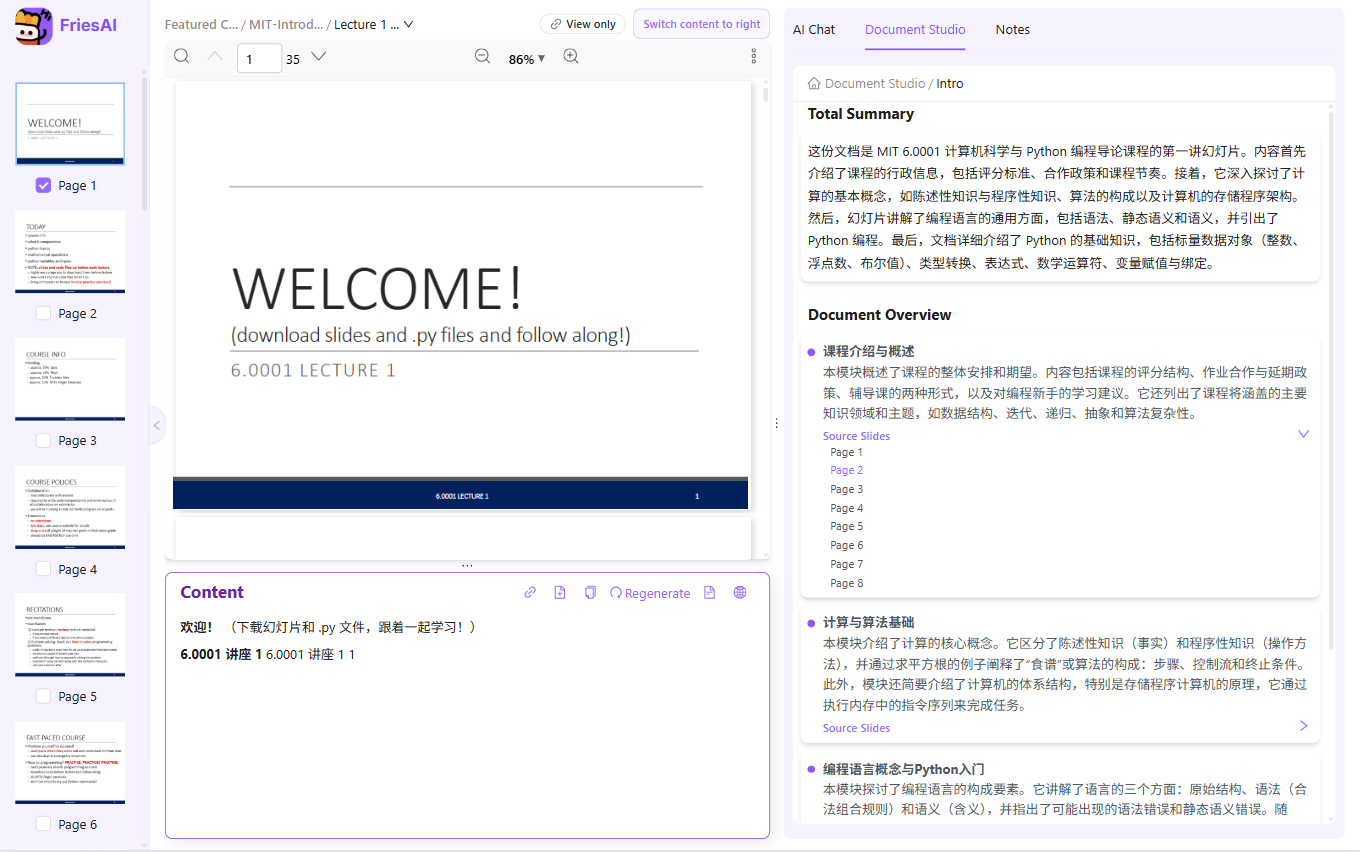Collapse Source Slides list under 课程介绍与概述

point(1303,434)
